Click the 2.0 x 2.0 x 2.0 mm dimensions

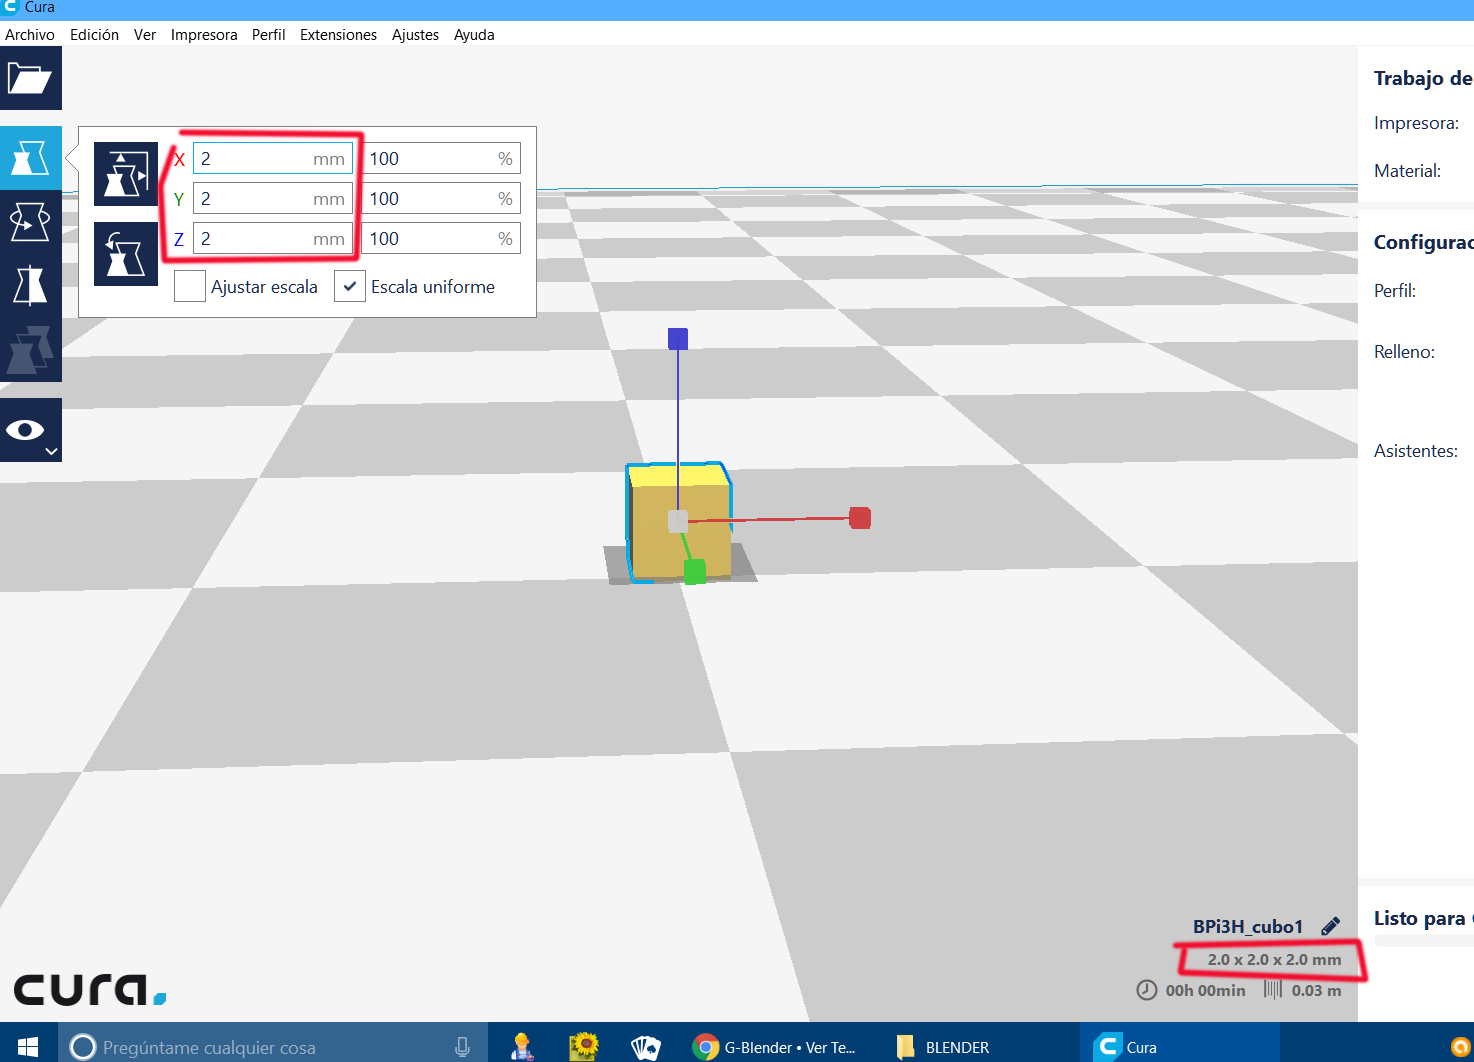click(1274, 960)
